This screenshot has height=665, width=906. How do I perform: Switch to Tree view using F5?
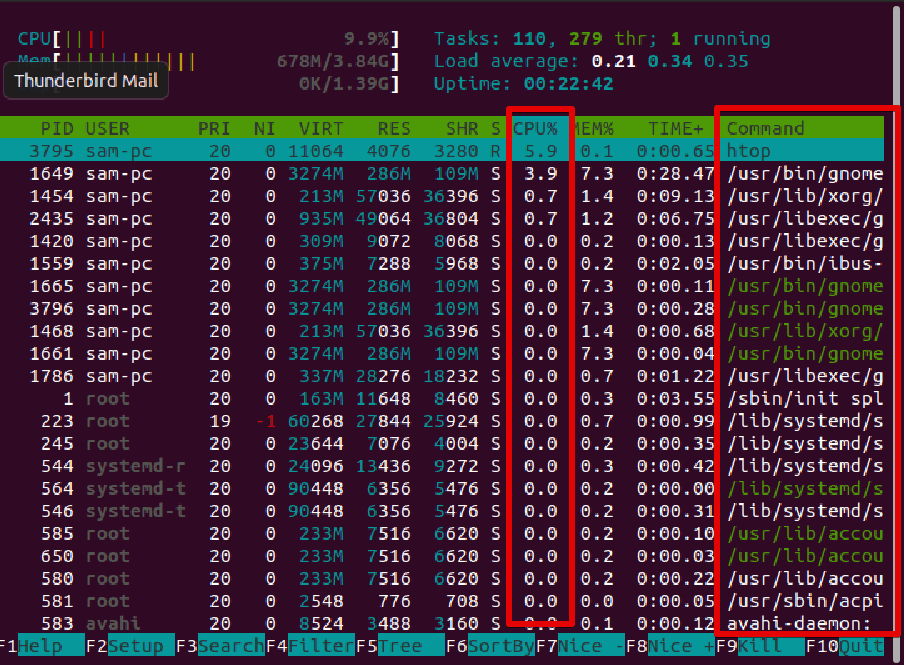398,646
